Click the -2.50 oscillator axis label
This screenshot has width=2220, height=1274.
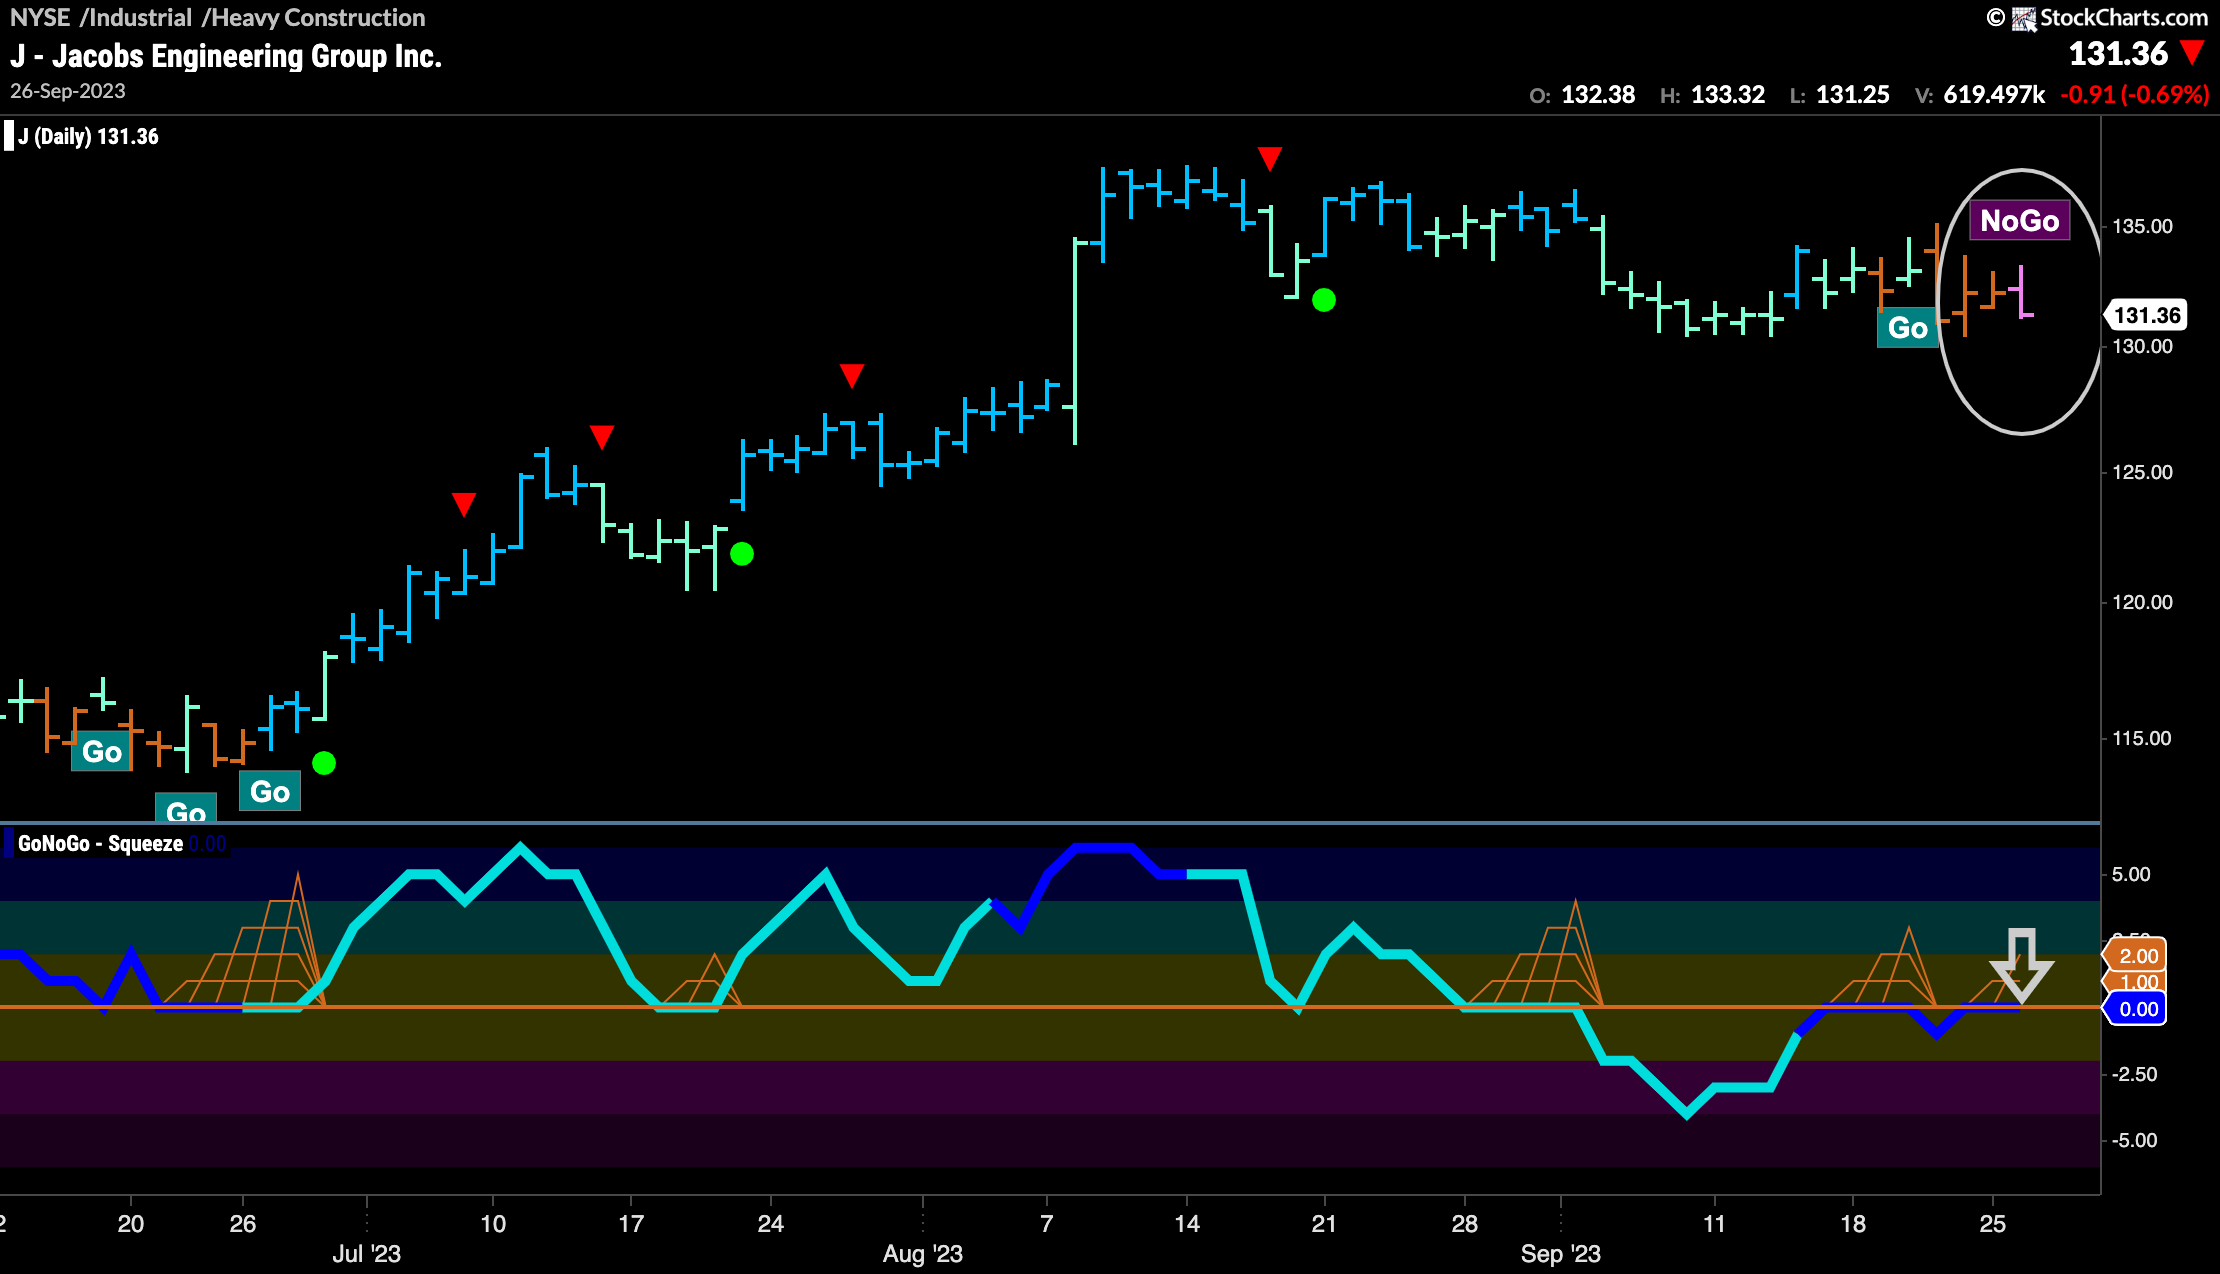(2134, 1074)
